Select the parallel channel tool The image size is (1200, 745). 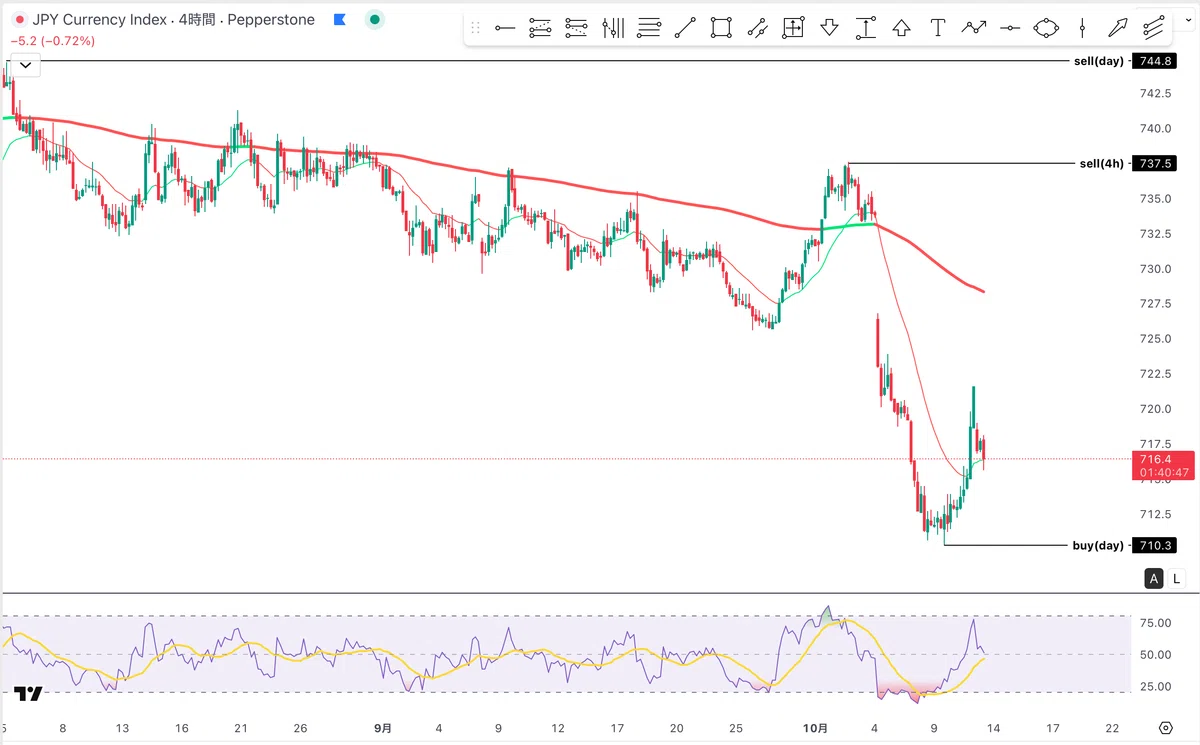point(1154,28)
